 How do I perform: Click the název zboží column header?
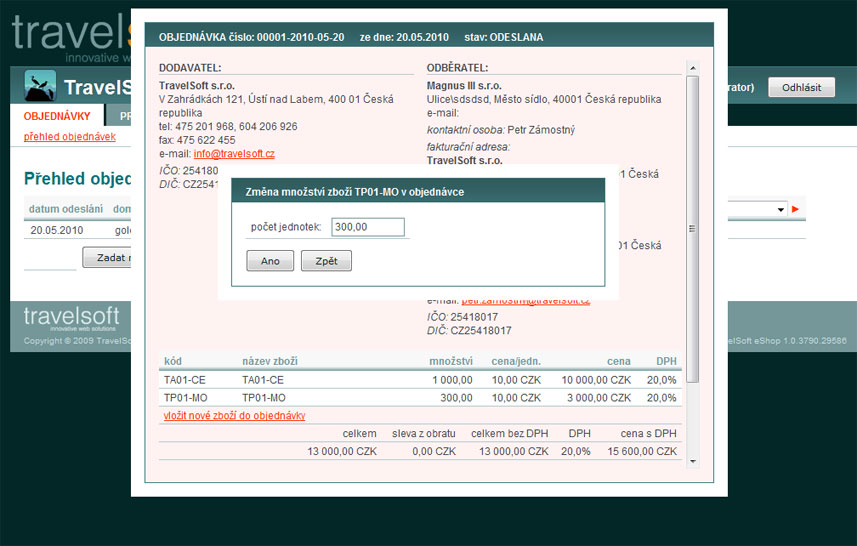270,361
